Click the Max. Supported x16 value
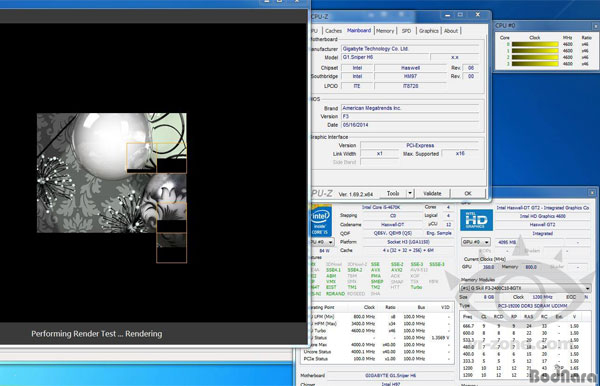Screen dimensions: 600x386 click(460, 154)
